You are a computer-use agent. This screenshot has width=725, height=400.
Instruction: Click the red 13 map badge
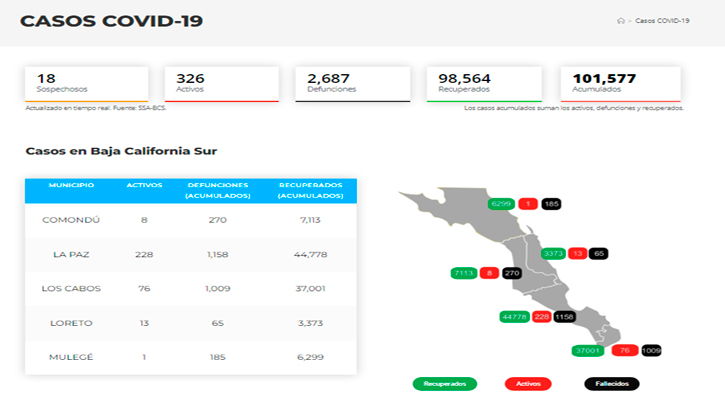click(578, 253)
